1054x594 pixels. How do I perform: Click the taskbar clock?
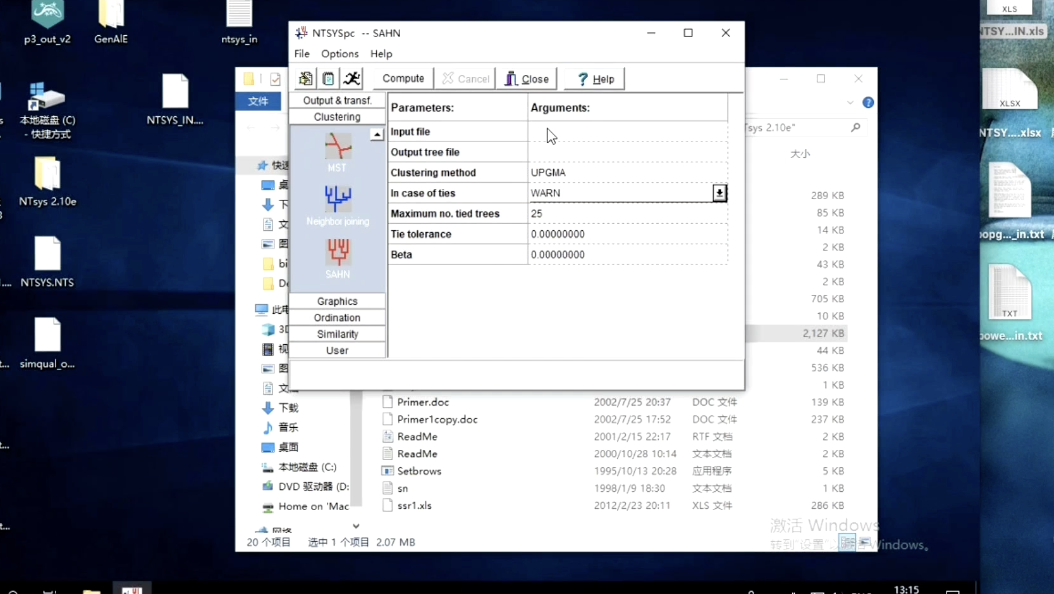click(906, 589)
